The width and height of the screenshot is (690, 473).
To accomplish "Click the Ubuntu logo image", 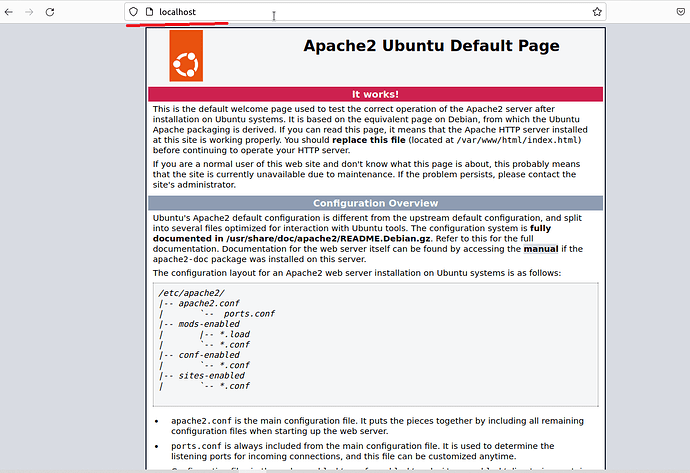I will 186,56.
